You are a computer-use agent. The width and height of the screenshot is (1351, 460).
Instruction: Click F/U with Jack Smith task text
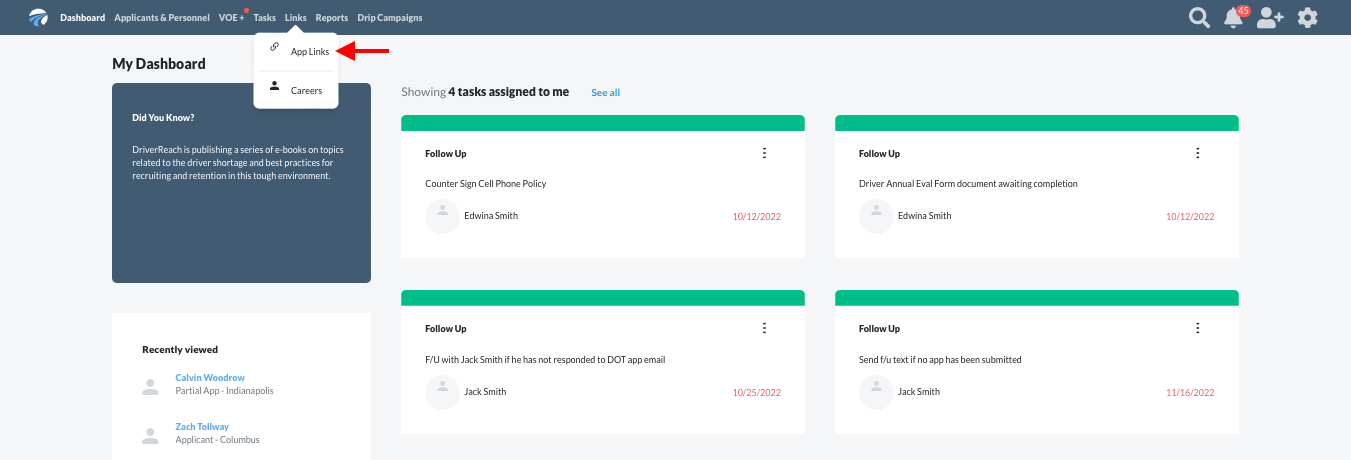545,359
